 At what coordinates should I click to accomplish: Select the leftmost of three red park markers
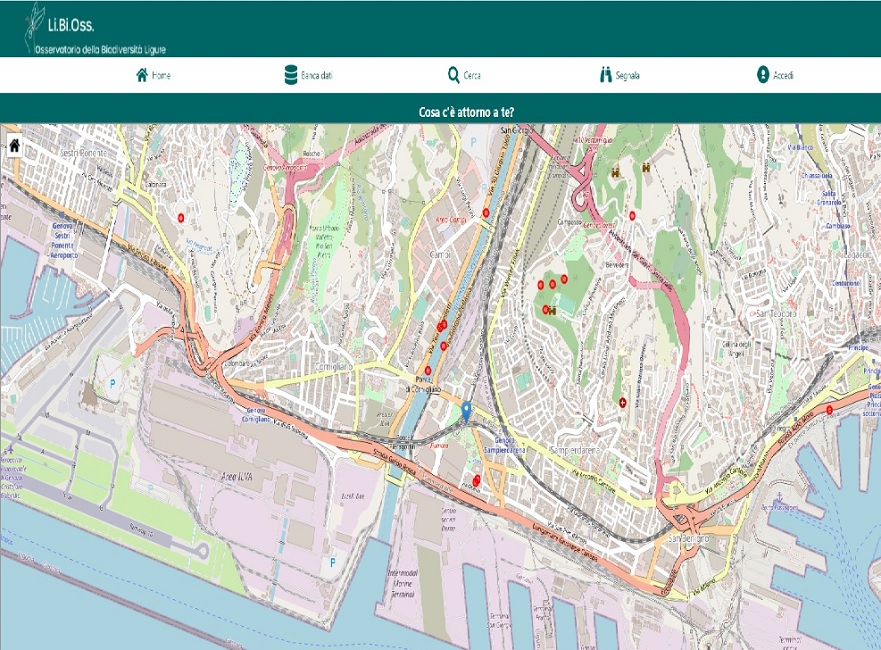541,285
